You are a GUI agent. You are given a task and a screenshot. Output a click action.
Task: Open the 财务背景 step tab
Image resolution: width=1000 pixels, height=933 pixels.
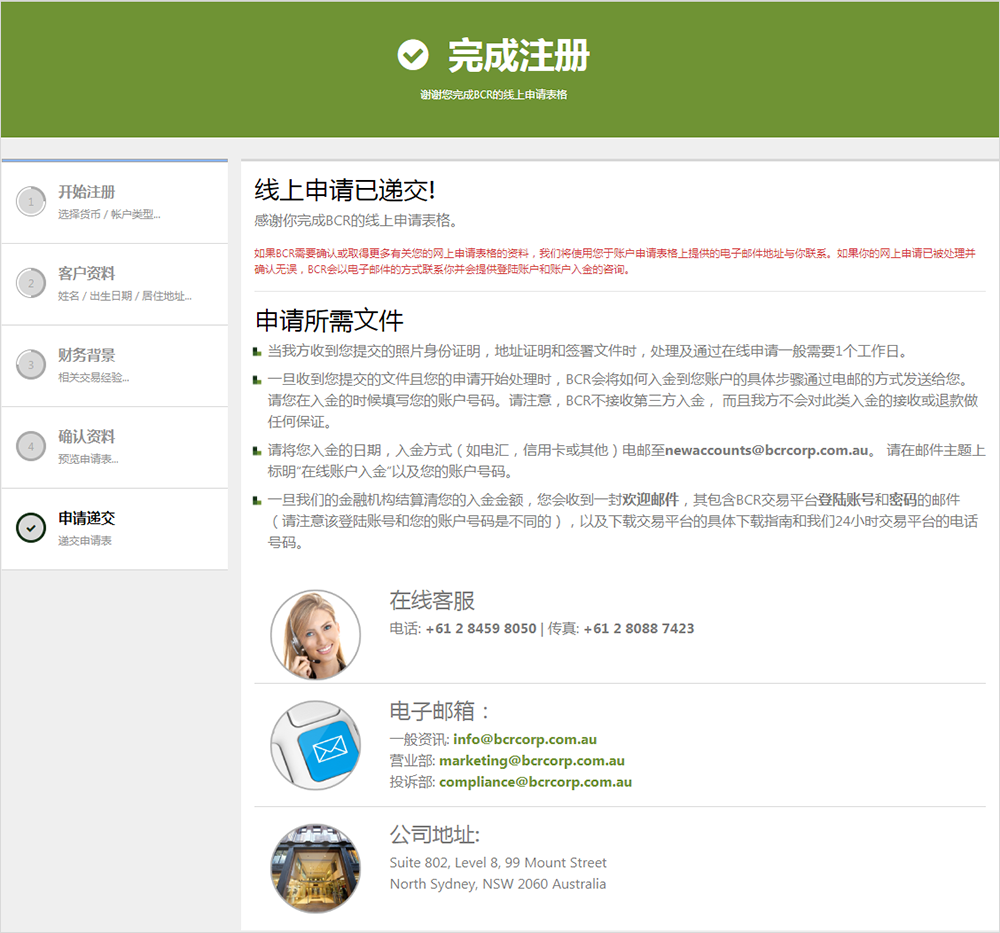click(115, 366)
